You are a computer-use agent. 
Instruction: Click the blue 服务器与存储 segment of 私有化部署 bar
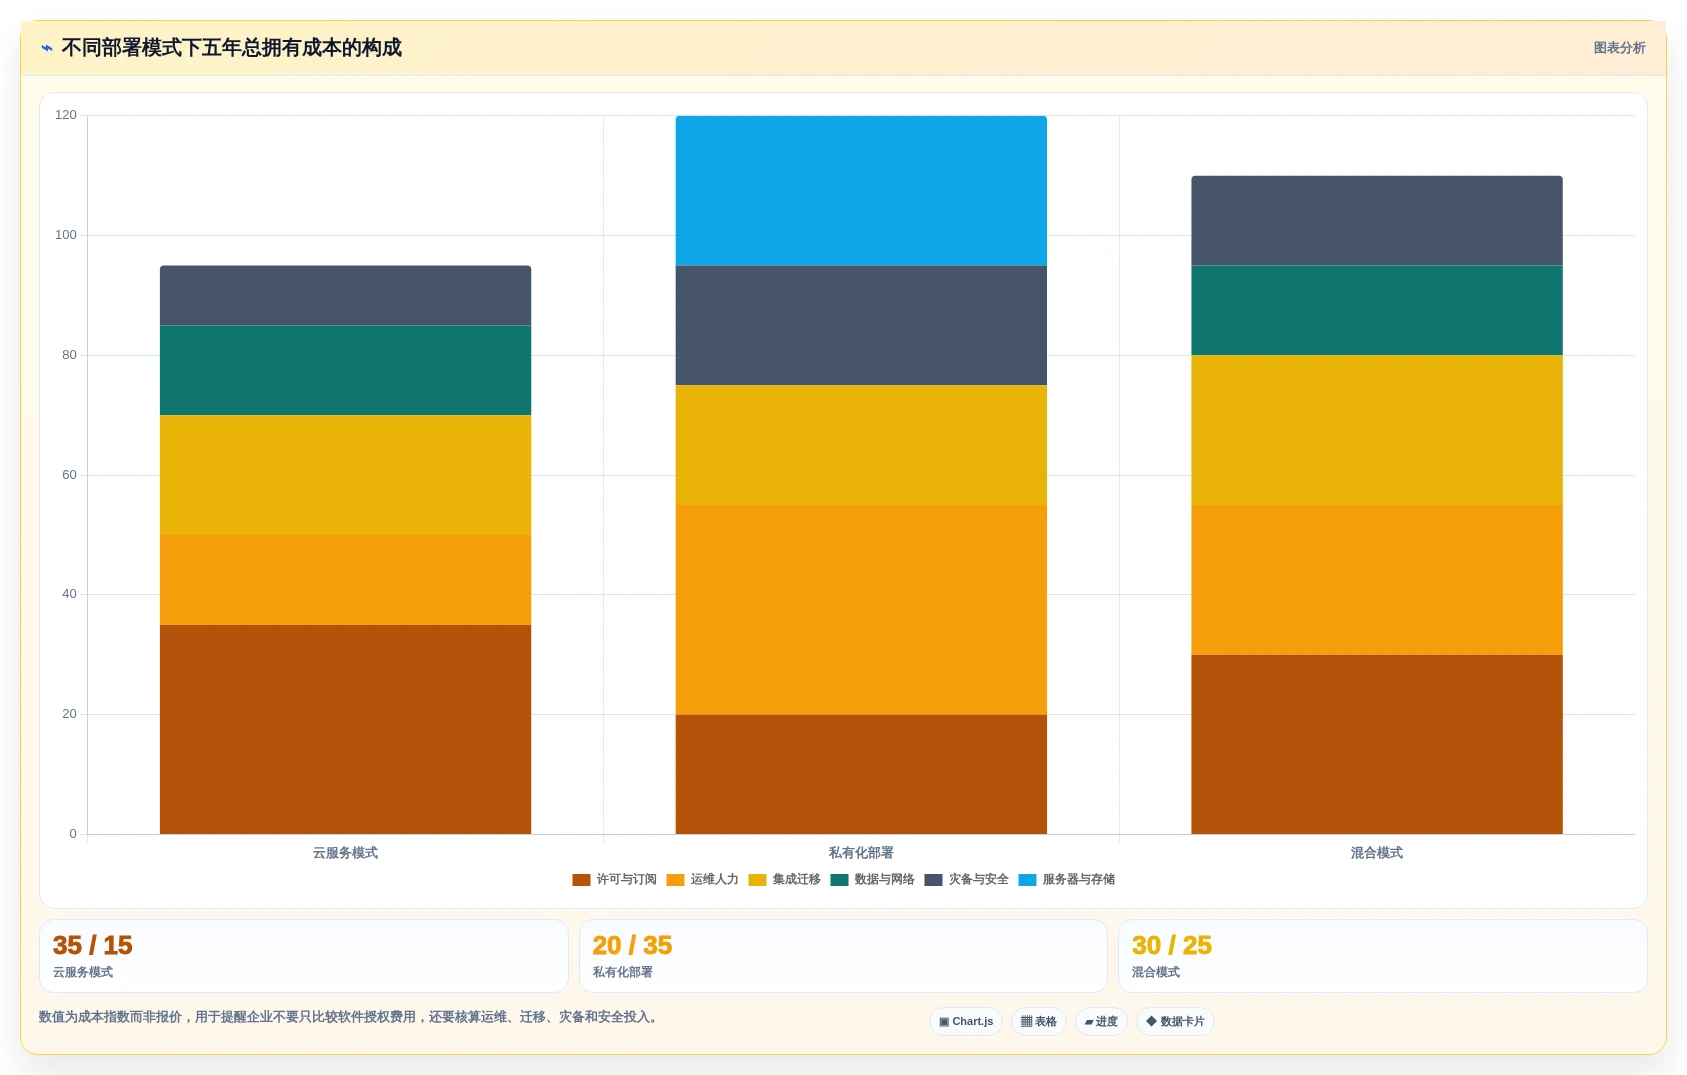[x=861, y=191]
